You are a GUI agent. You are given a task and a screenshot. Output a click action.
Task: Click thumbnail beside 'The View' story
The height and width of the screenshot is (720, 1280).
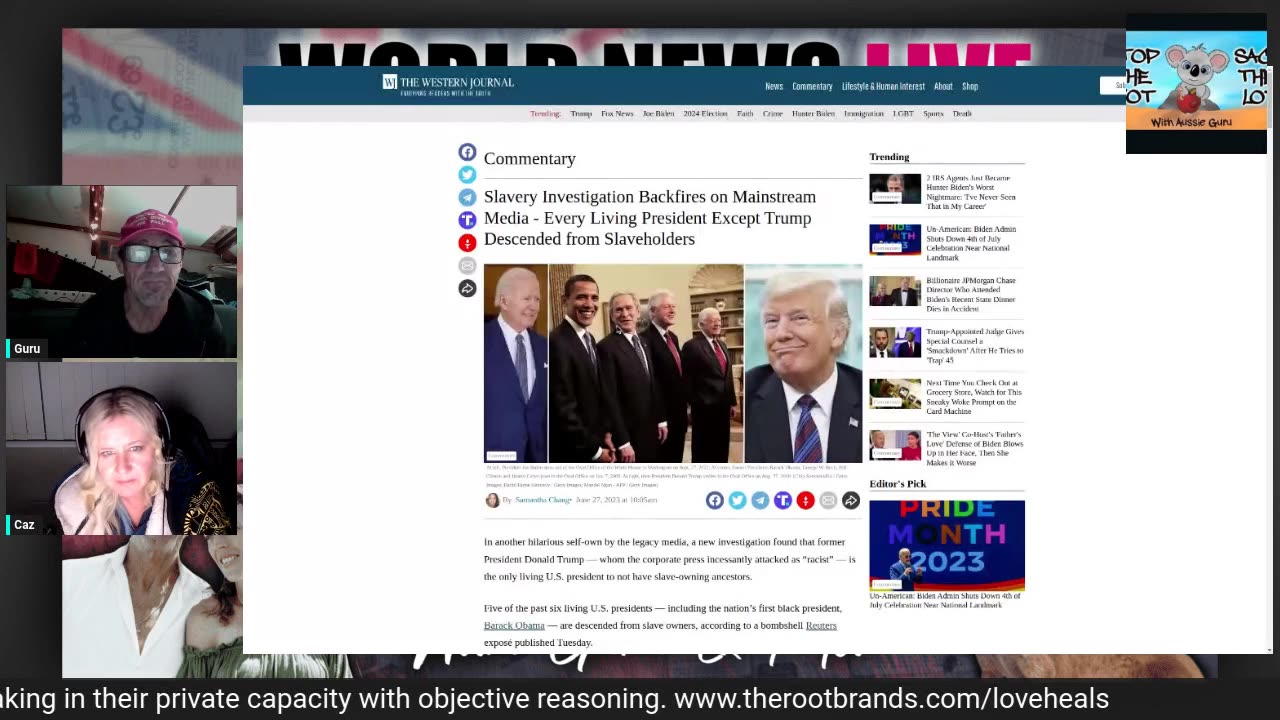pos(895,445)
